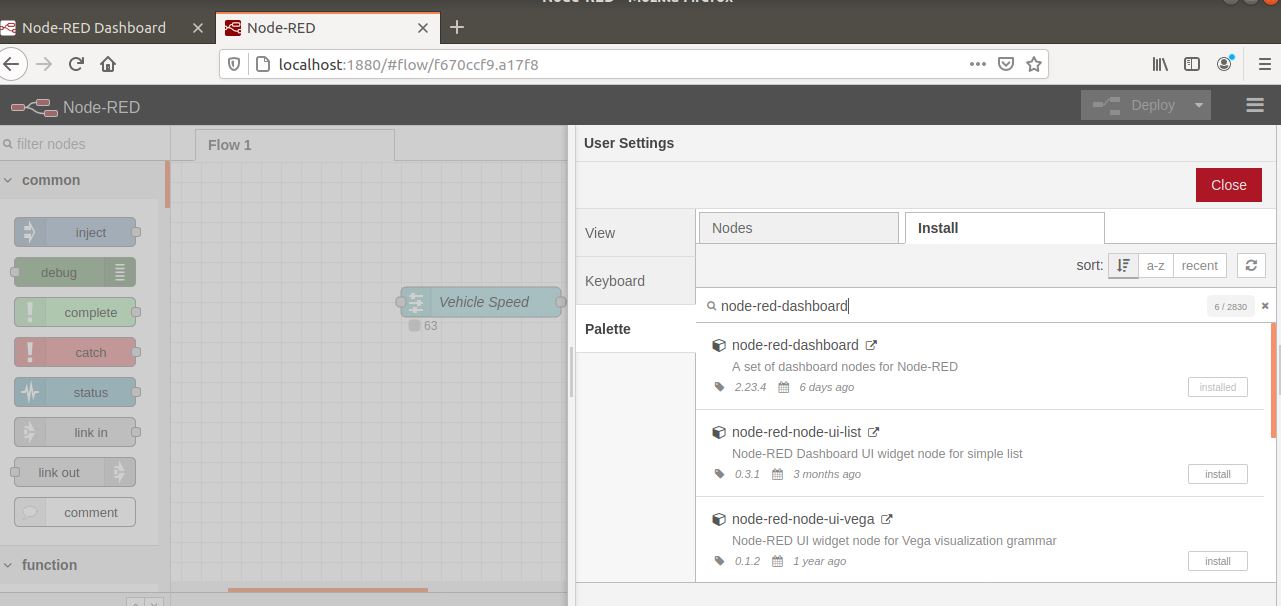1281x606 pixels.
Task: Click the node-red-dashboard module name
Action: coord(795,345)
